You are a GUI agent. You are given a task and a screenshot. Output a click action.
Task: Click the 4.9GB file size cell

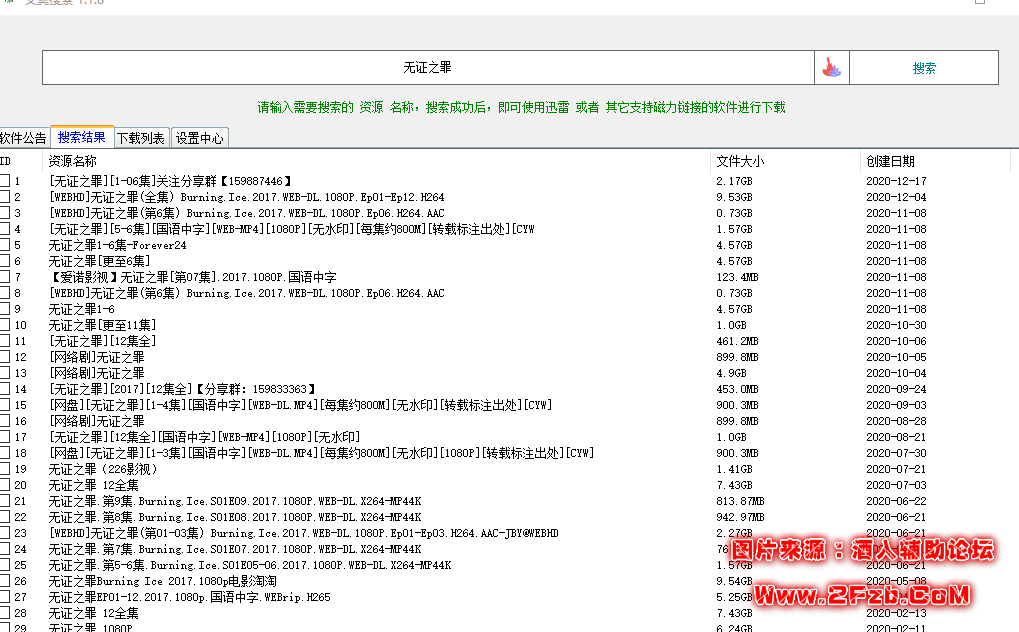point(731,373)
